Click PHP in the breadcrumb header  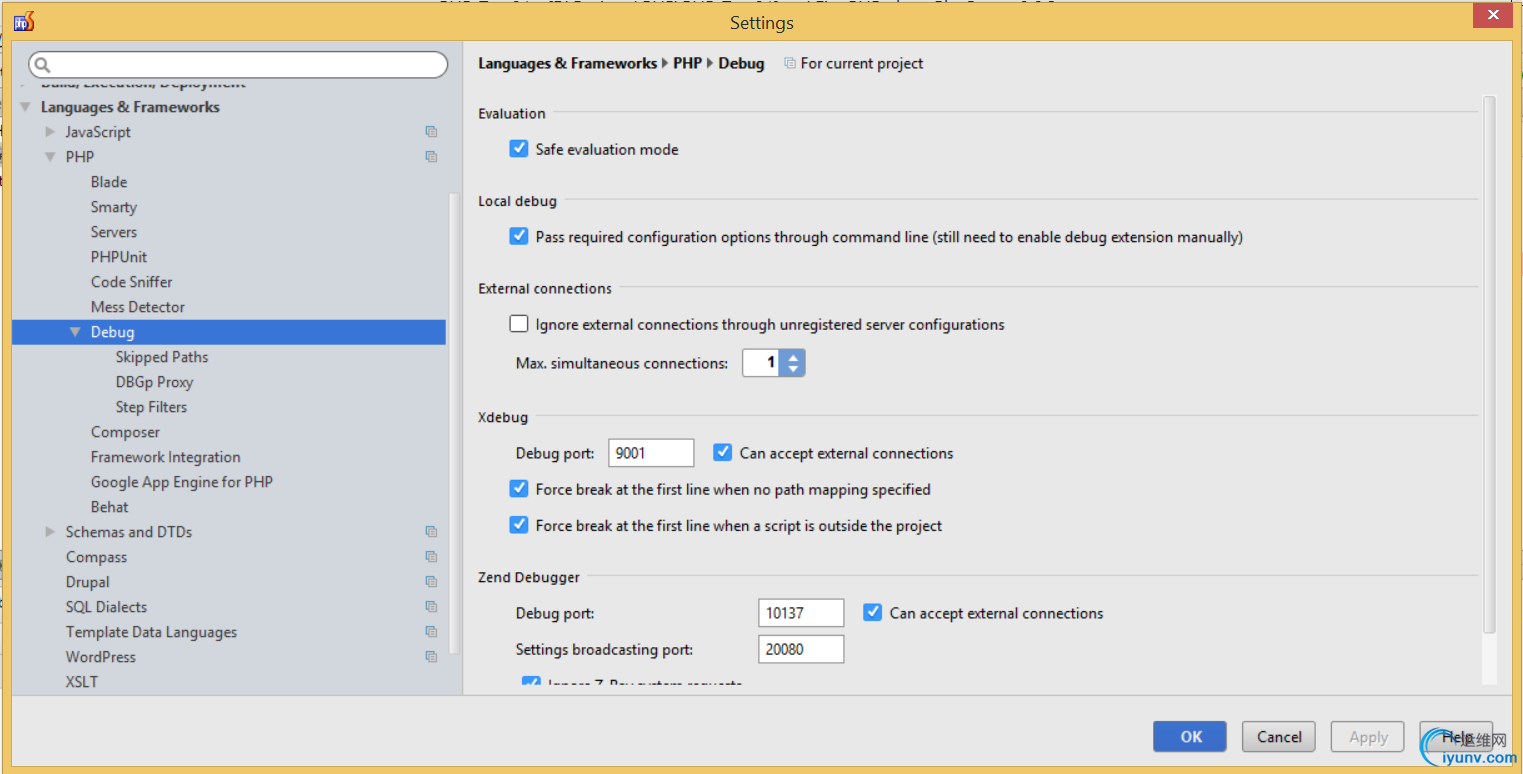687,64
